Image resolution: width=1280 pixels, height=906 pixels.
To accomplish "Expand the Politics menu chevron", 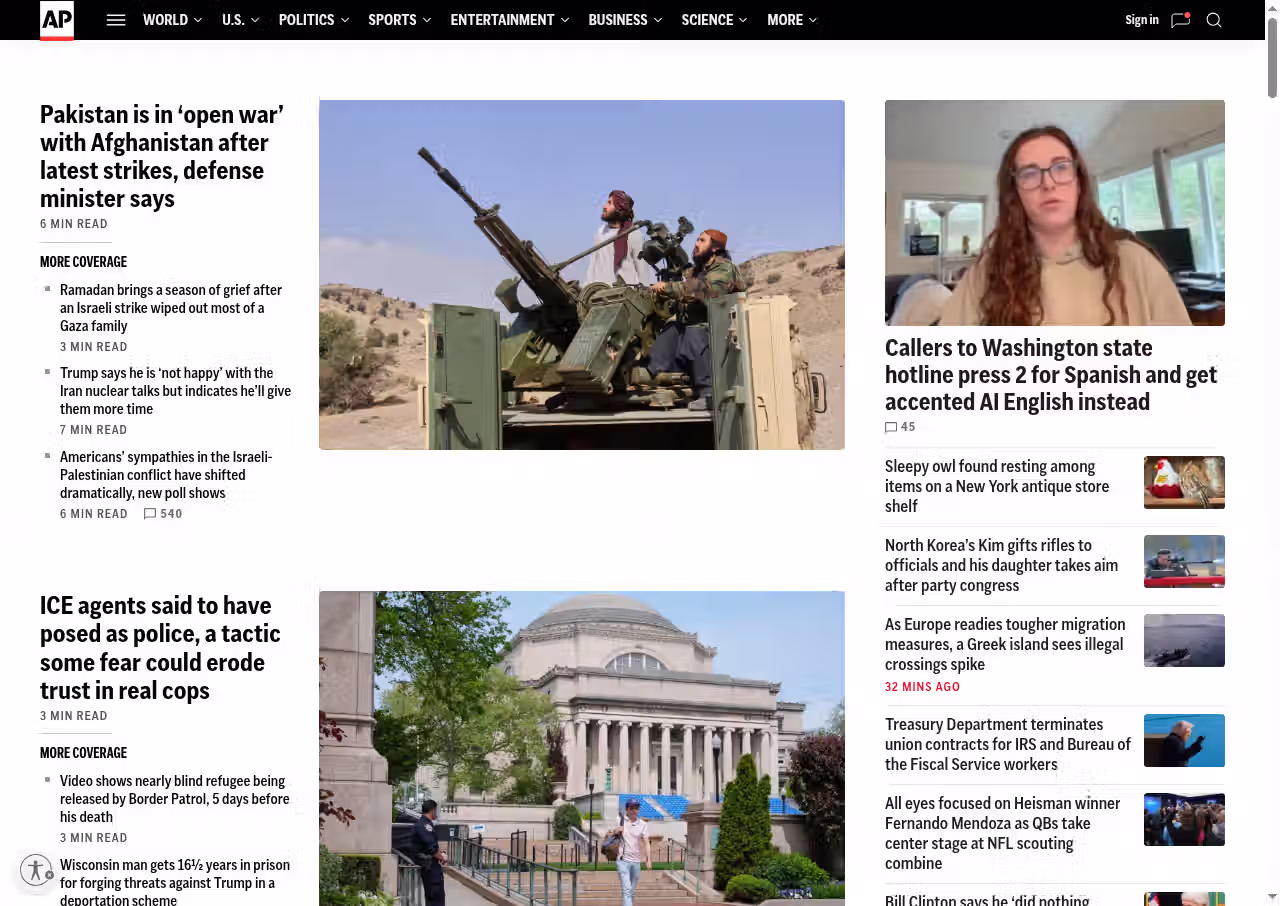I will 345,20.
